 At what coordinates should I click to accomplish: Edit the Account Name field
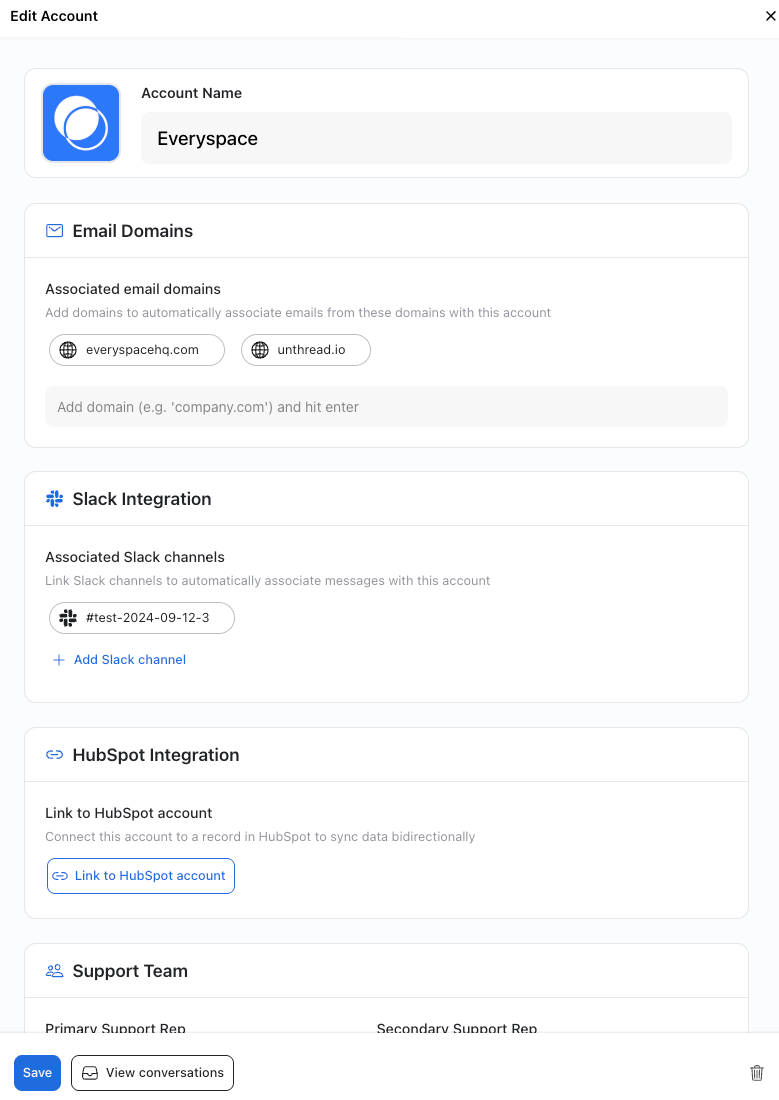(x=436, y=138)
